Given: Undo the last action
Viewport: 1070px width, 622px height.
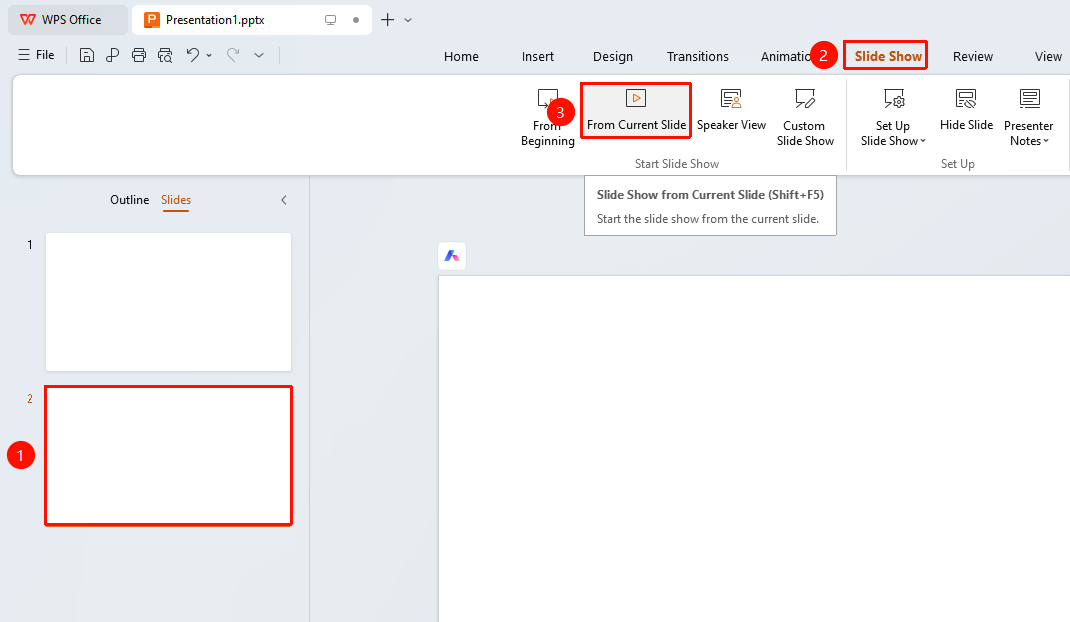Looking at the screenshot, I should (x=192, y=55).
